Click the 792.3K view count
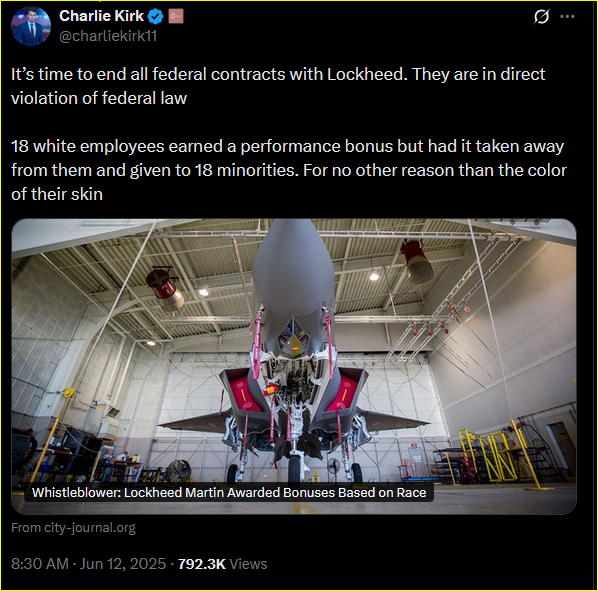Screen dimensions: 598x591 [x=202, y=564]
